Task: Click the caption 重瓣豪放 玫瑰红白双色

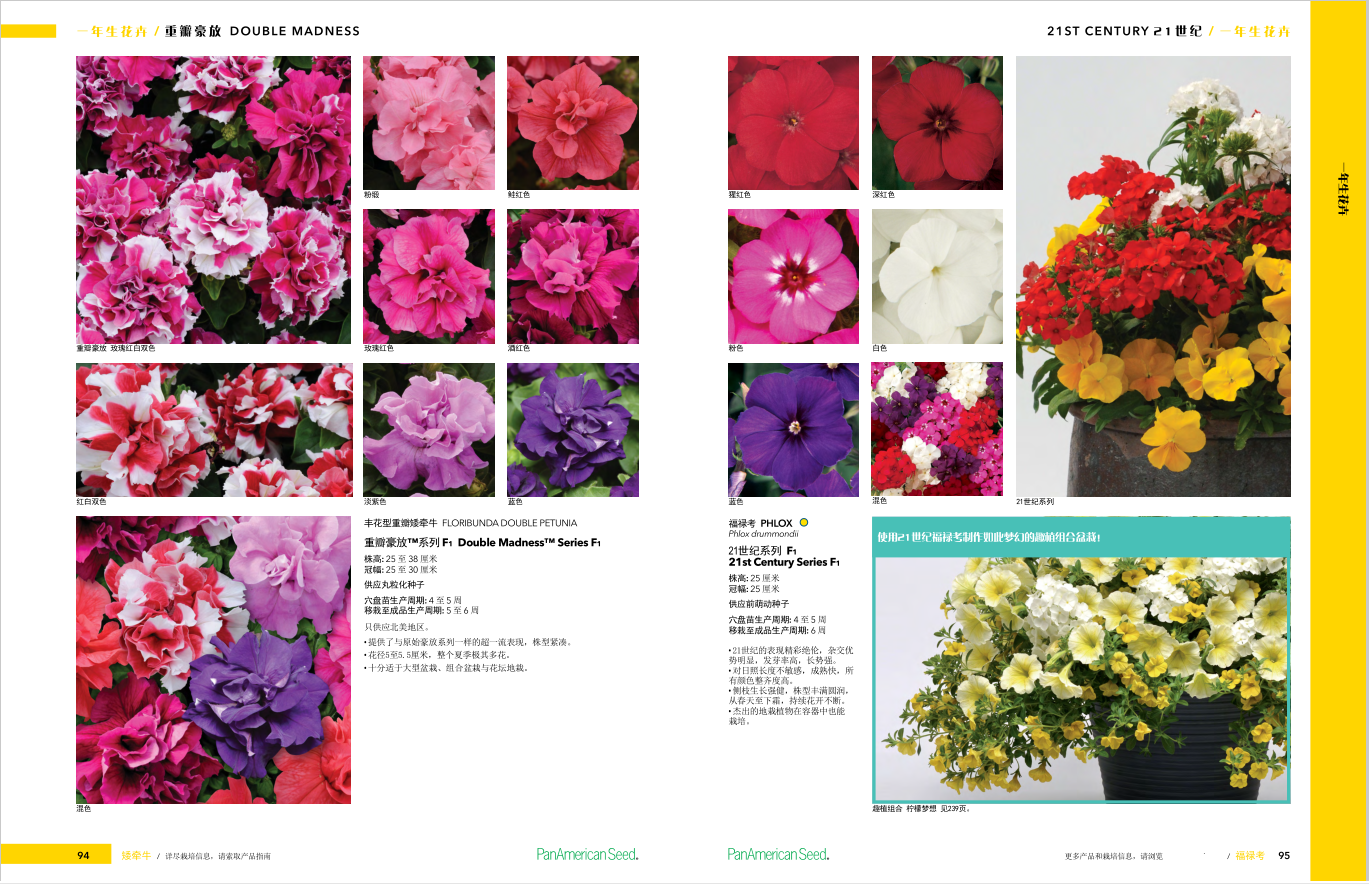Action: 116,348
